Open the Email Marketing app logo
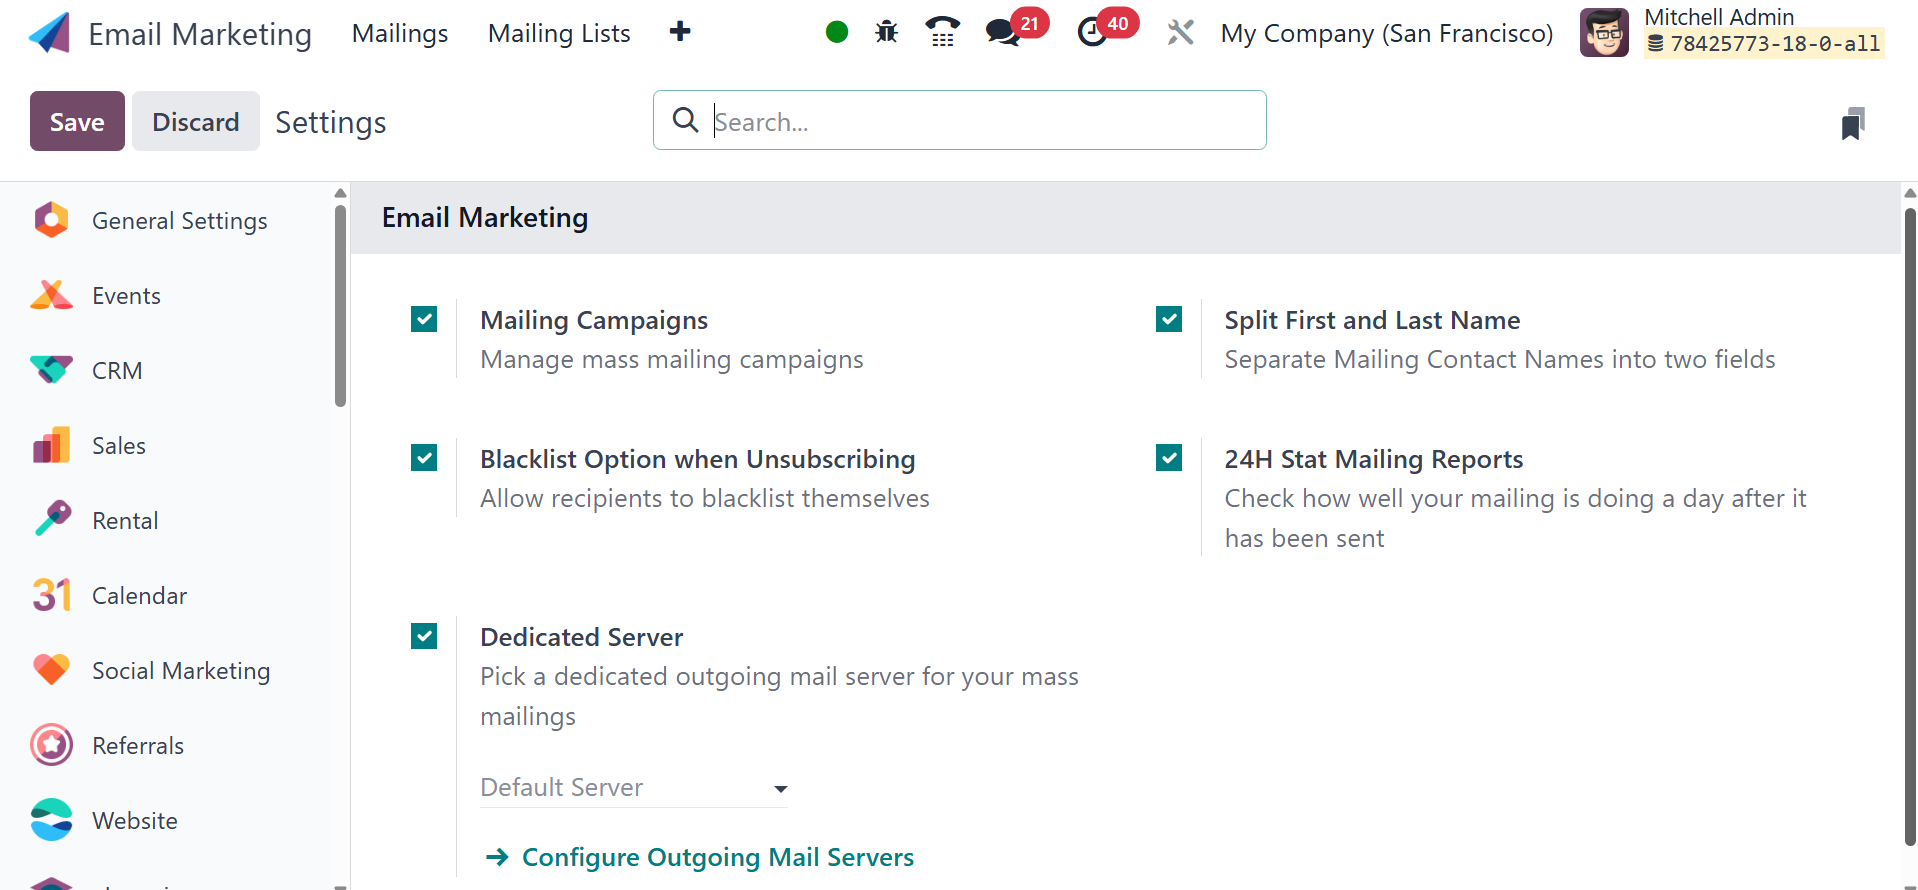The height and width of the screenshot is (890, 1918). tap(50, 33)
